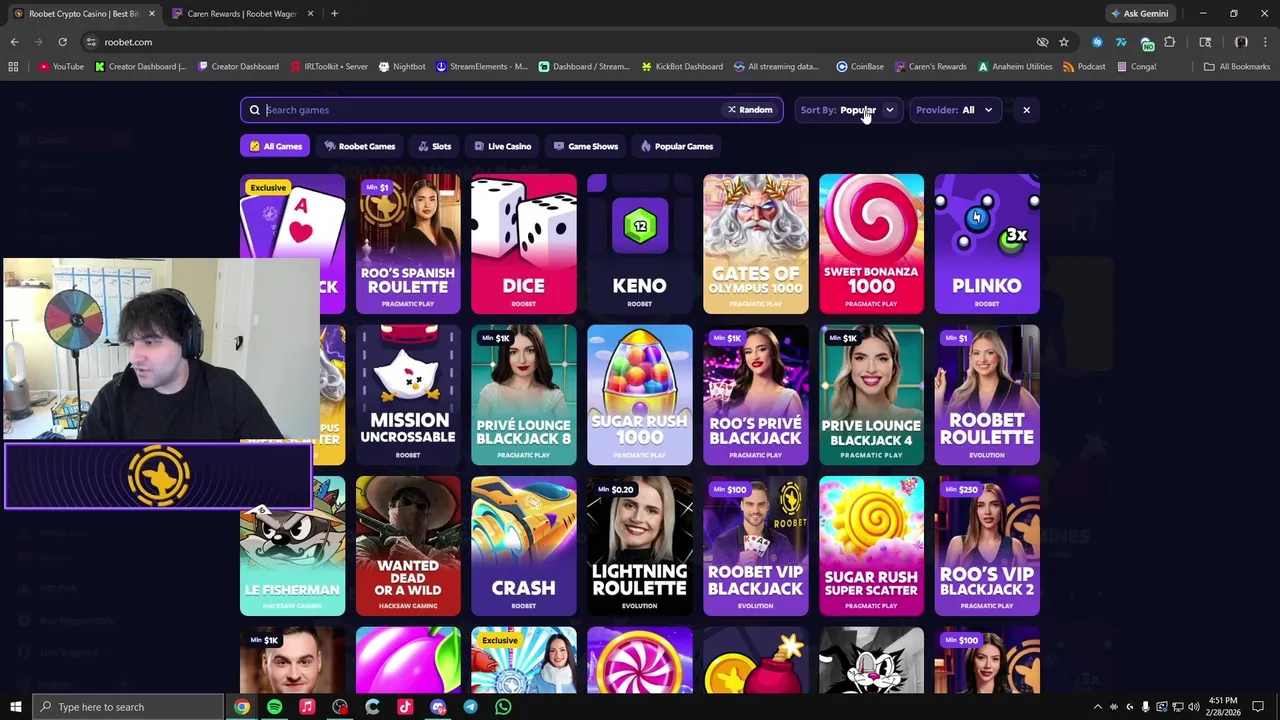This screenshot has width=1280, height=720.
Task: Close the game search overlay with X
Action: (1026, 110)
